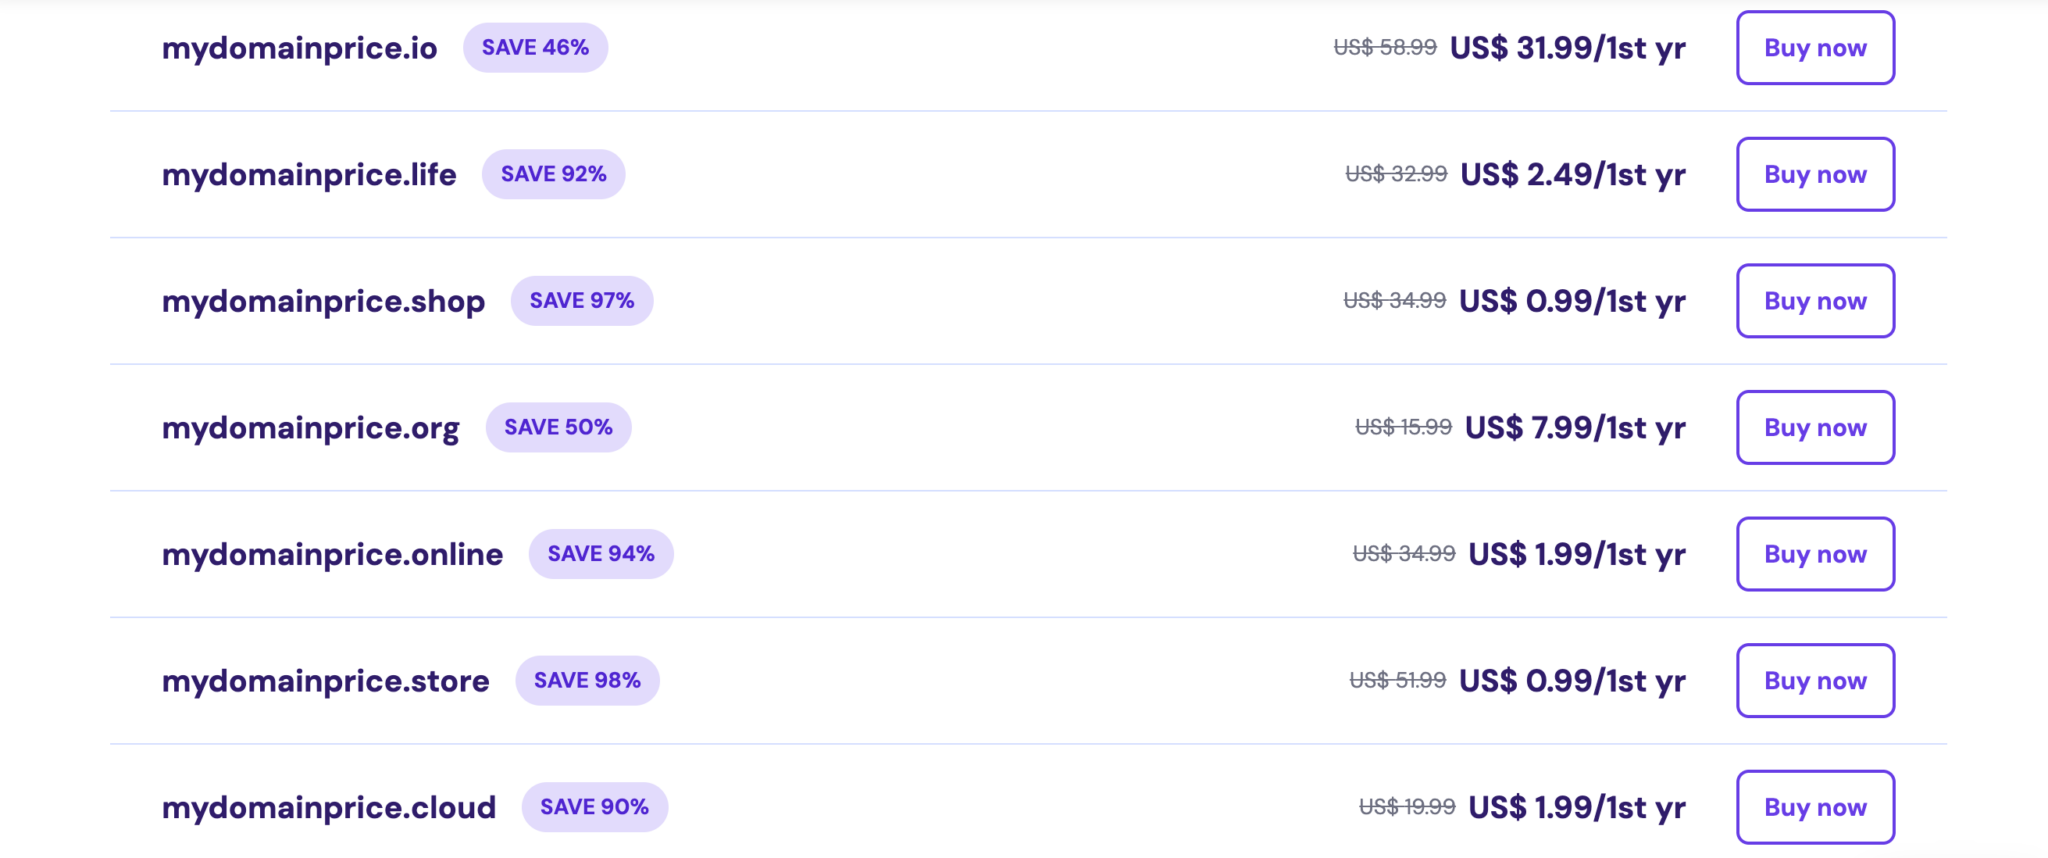Click the SAVE 97% badge

(x=582, y=300)
